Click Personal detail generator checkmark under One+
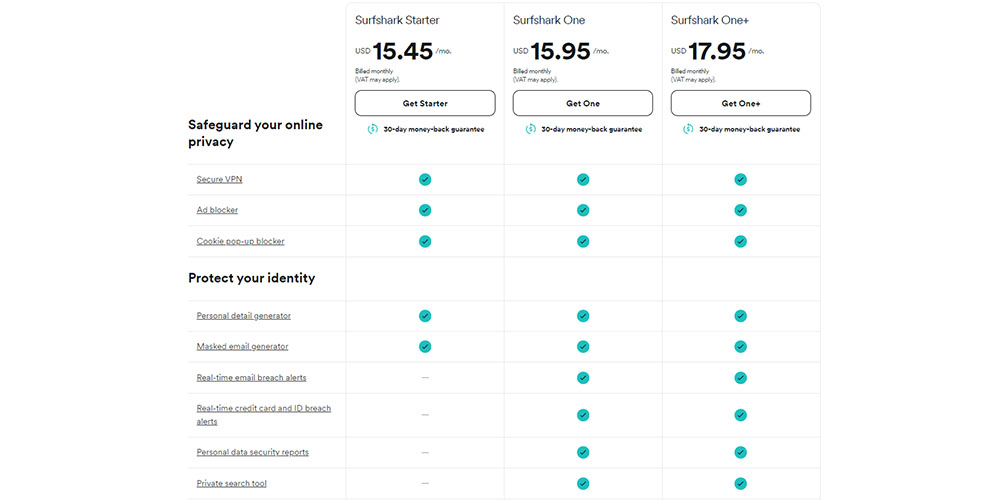1000x500 pixels. [740, 316]
